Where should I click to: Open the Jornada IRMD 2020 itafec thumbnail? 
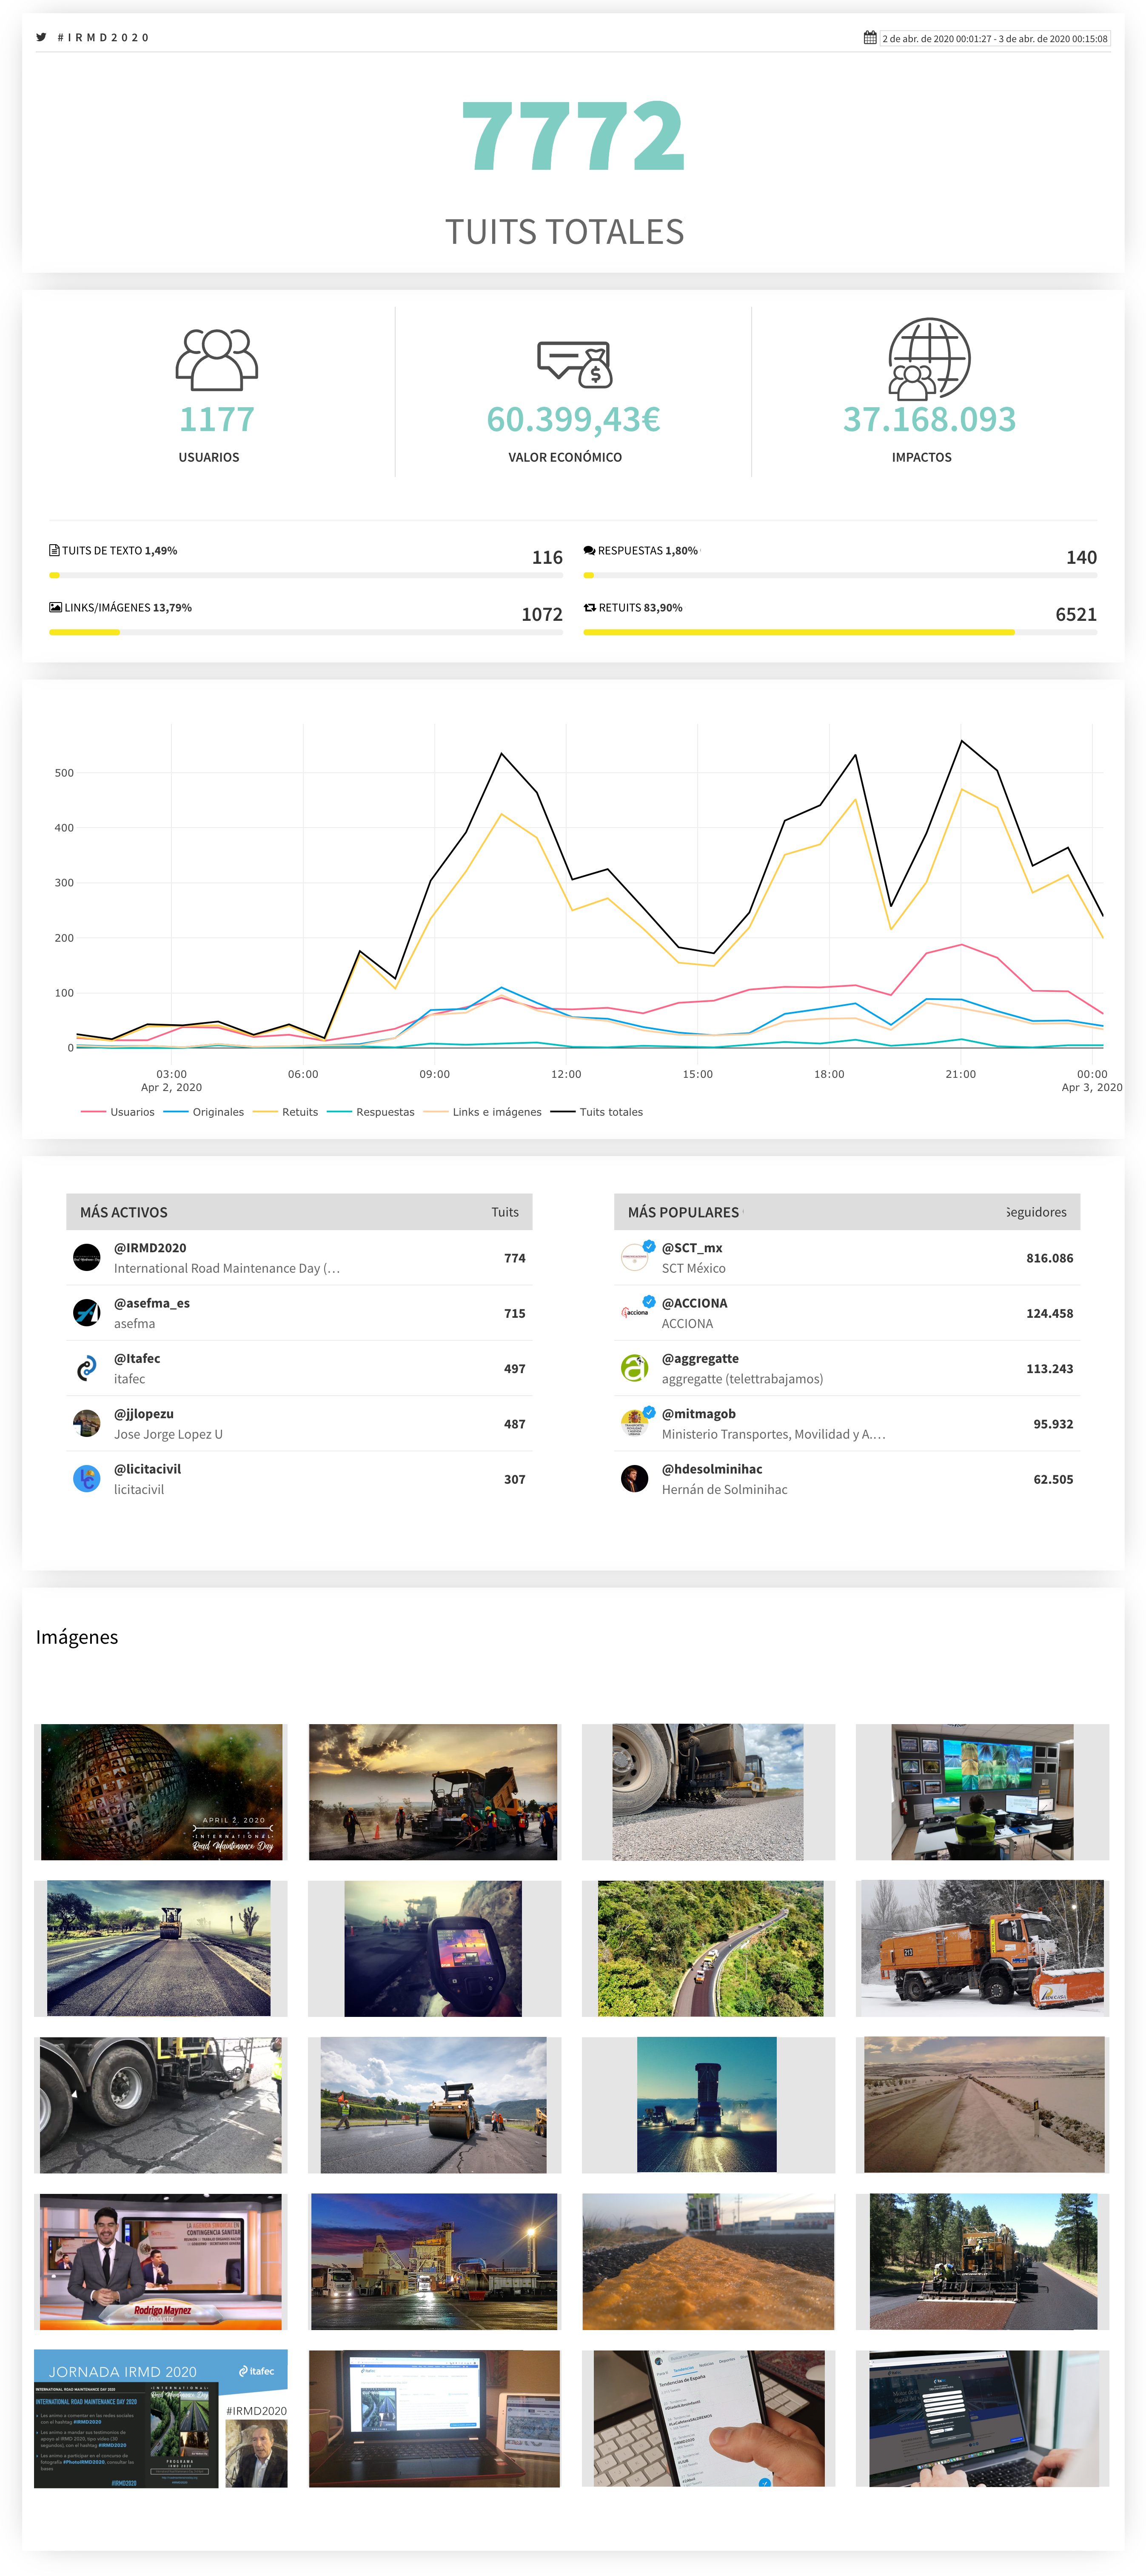tap(161, 2418)
